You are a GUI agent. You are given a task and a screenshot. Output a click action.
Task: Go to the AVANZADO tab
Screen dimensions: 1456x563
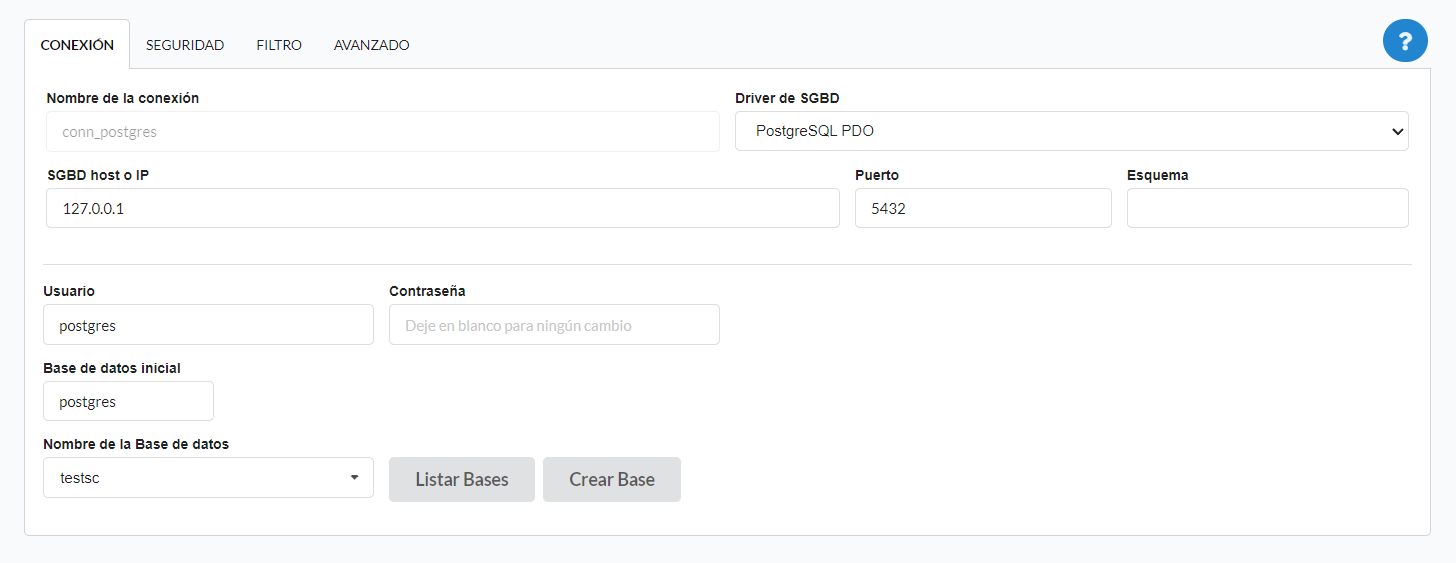click(371, 45)
